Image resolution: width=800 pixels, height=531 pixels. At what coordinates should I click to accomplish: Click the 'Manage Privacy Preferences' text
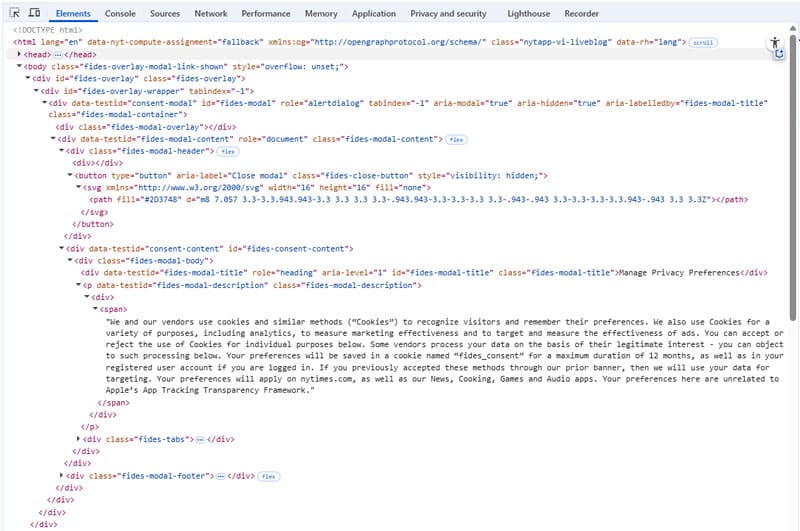coord(679,273)
